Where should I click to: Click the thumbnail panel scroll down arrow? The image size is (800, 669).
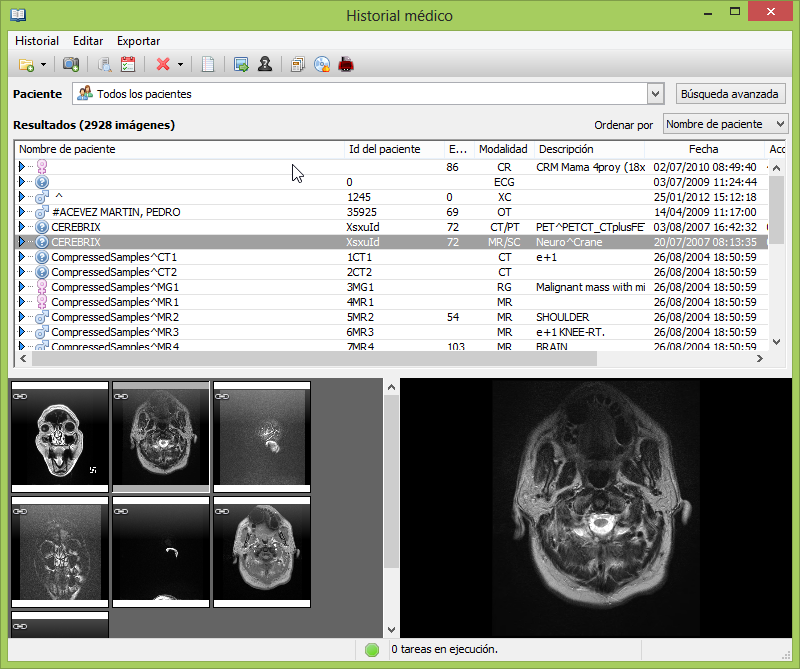[x=391, y=630]
